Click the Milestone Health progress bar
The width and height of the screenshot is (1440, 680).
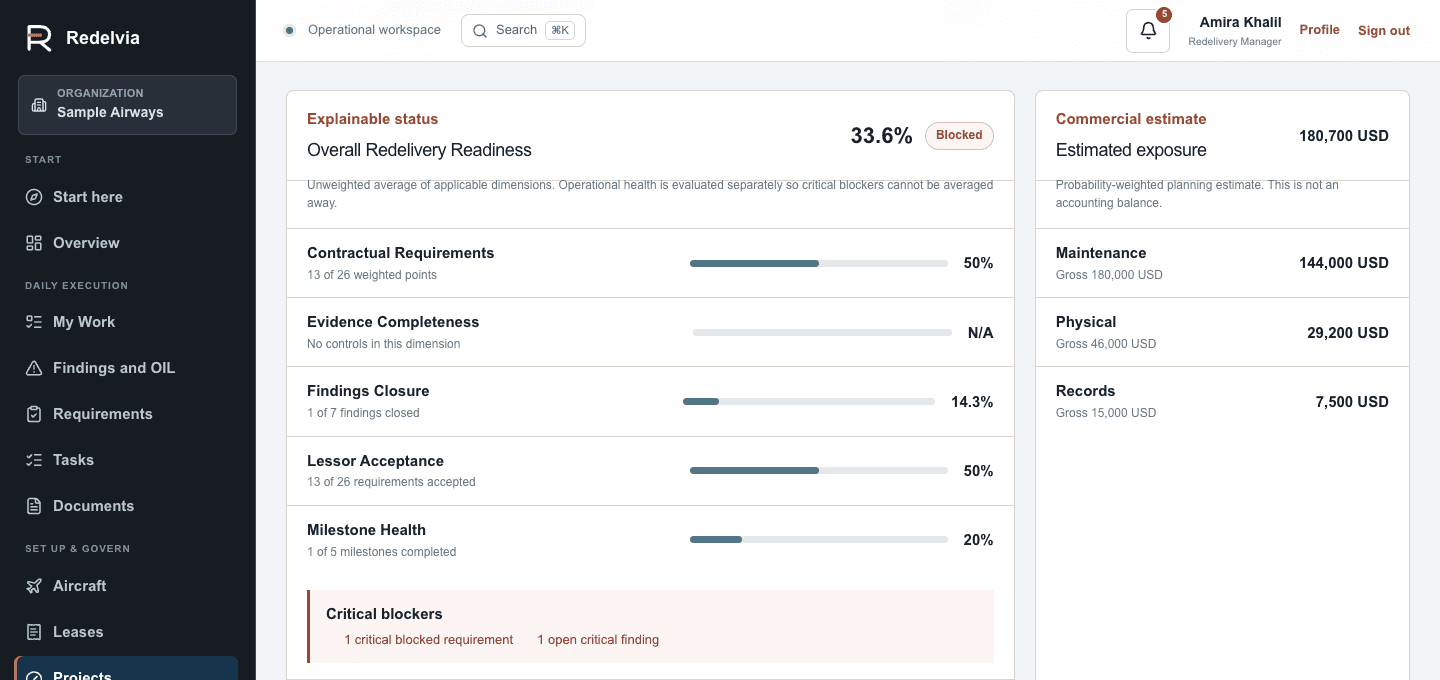coord(819,540)
